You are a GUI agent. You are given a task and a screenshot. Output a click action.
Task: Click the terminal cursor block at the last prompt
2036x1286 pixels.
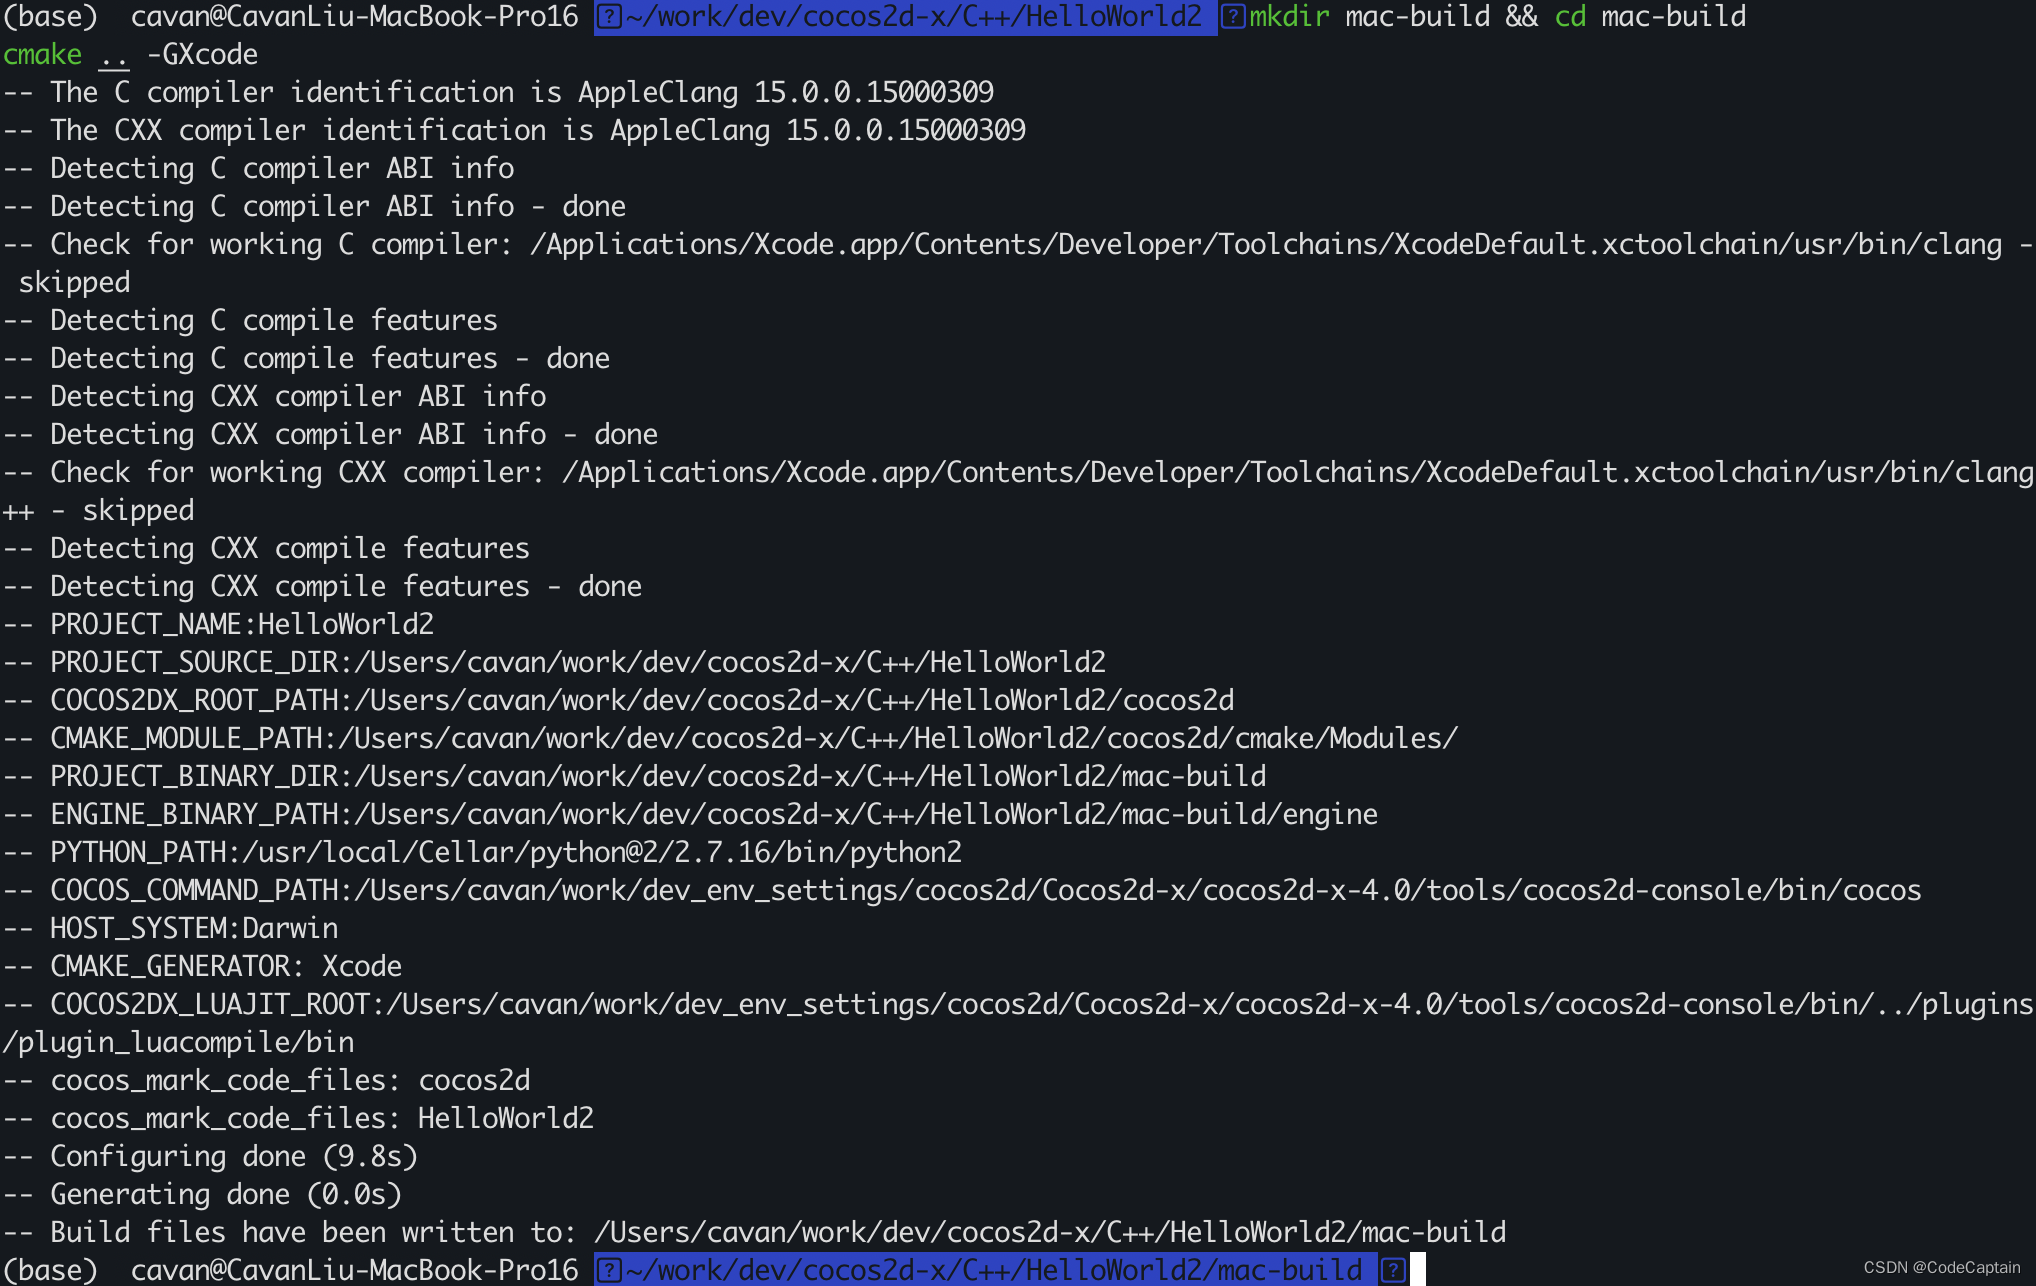tap(1417, 1270)
